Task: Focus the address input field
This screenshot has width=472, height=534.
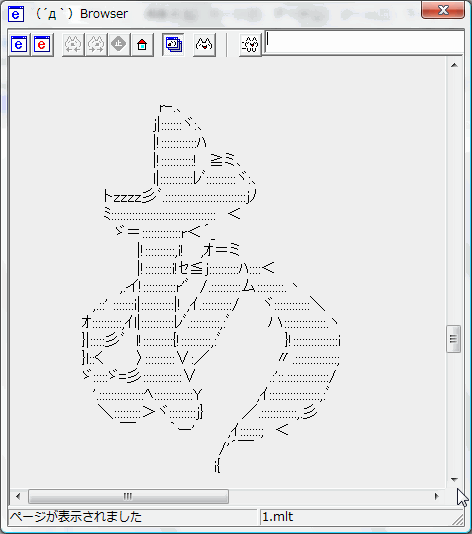Action: pos(364,43)
